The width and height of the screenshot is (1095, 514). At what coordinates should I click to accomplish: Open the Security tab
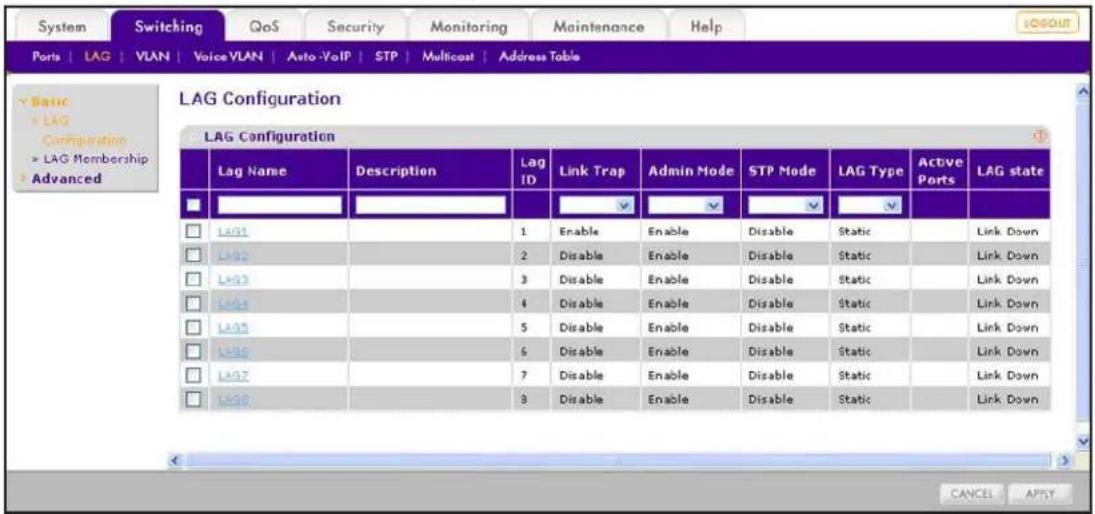coord(356,27)
